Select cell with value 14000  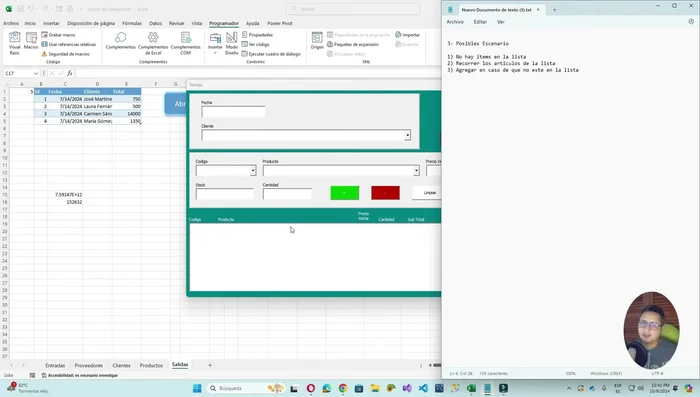127,114
